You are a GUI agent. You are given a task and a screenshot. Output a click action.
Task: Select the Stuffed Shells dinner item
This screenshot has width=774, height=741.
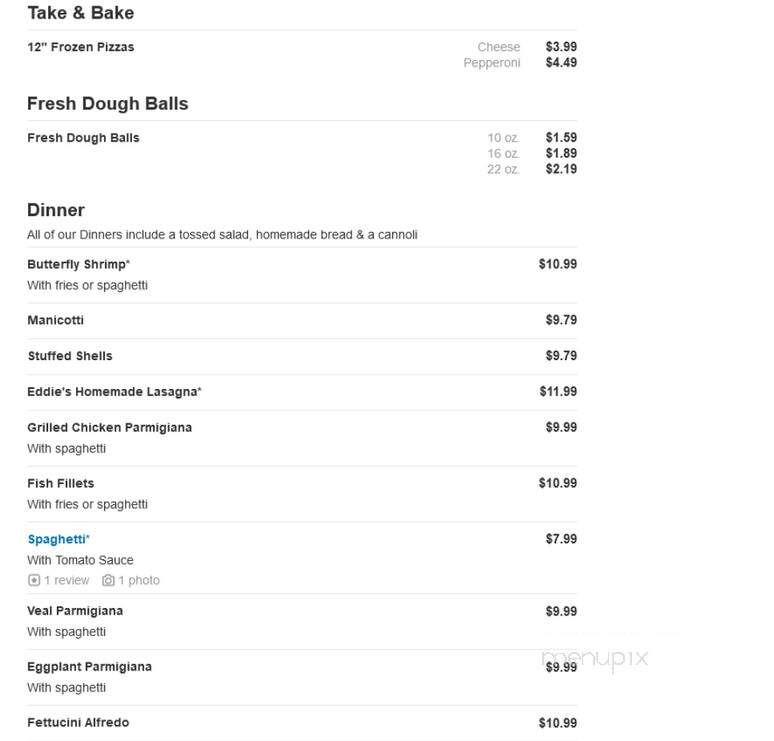(70, 356)
